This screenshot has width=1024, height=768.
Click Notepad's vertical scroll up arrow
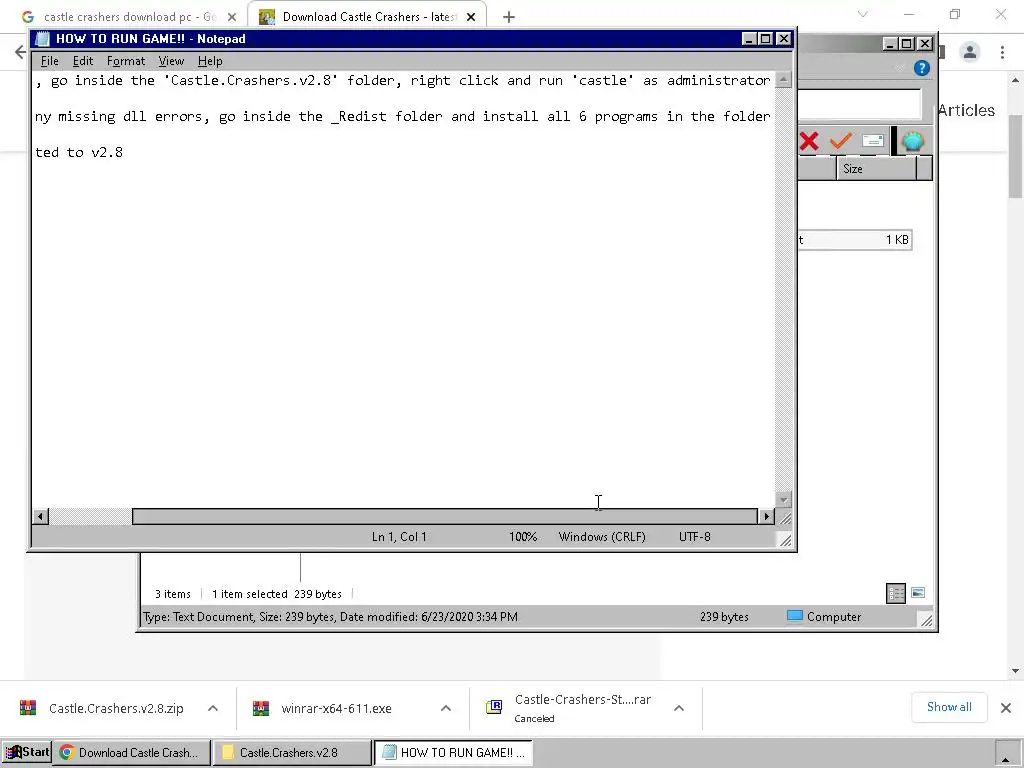pyautogui.click(x=784, y=80)
